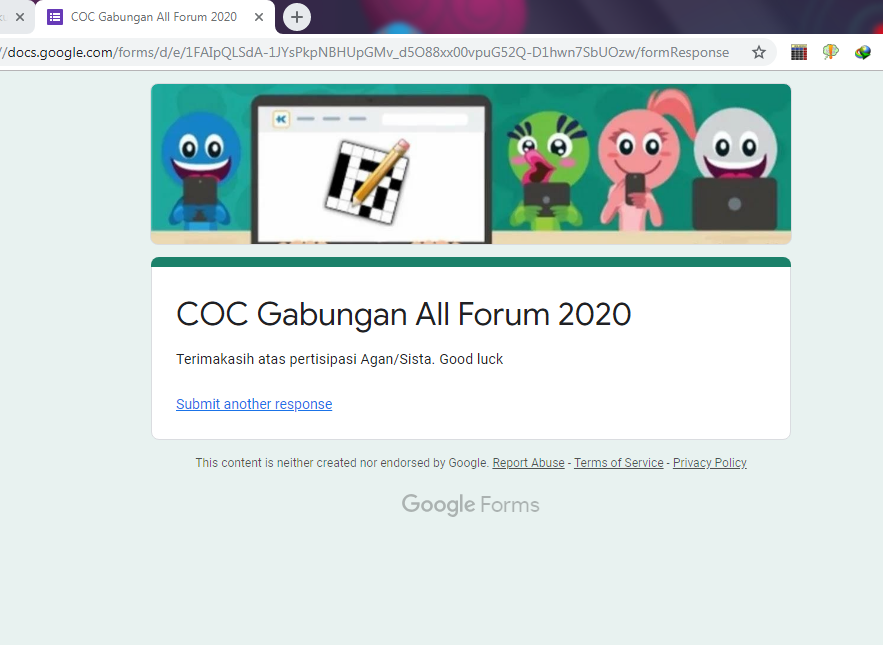The image size is (883, 645).
Task: Click the form title heading text
Action: coord(404,314)
